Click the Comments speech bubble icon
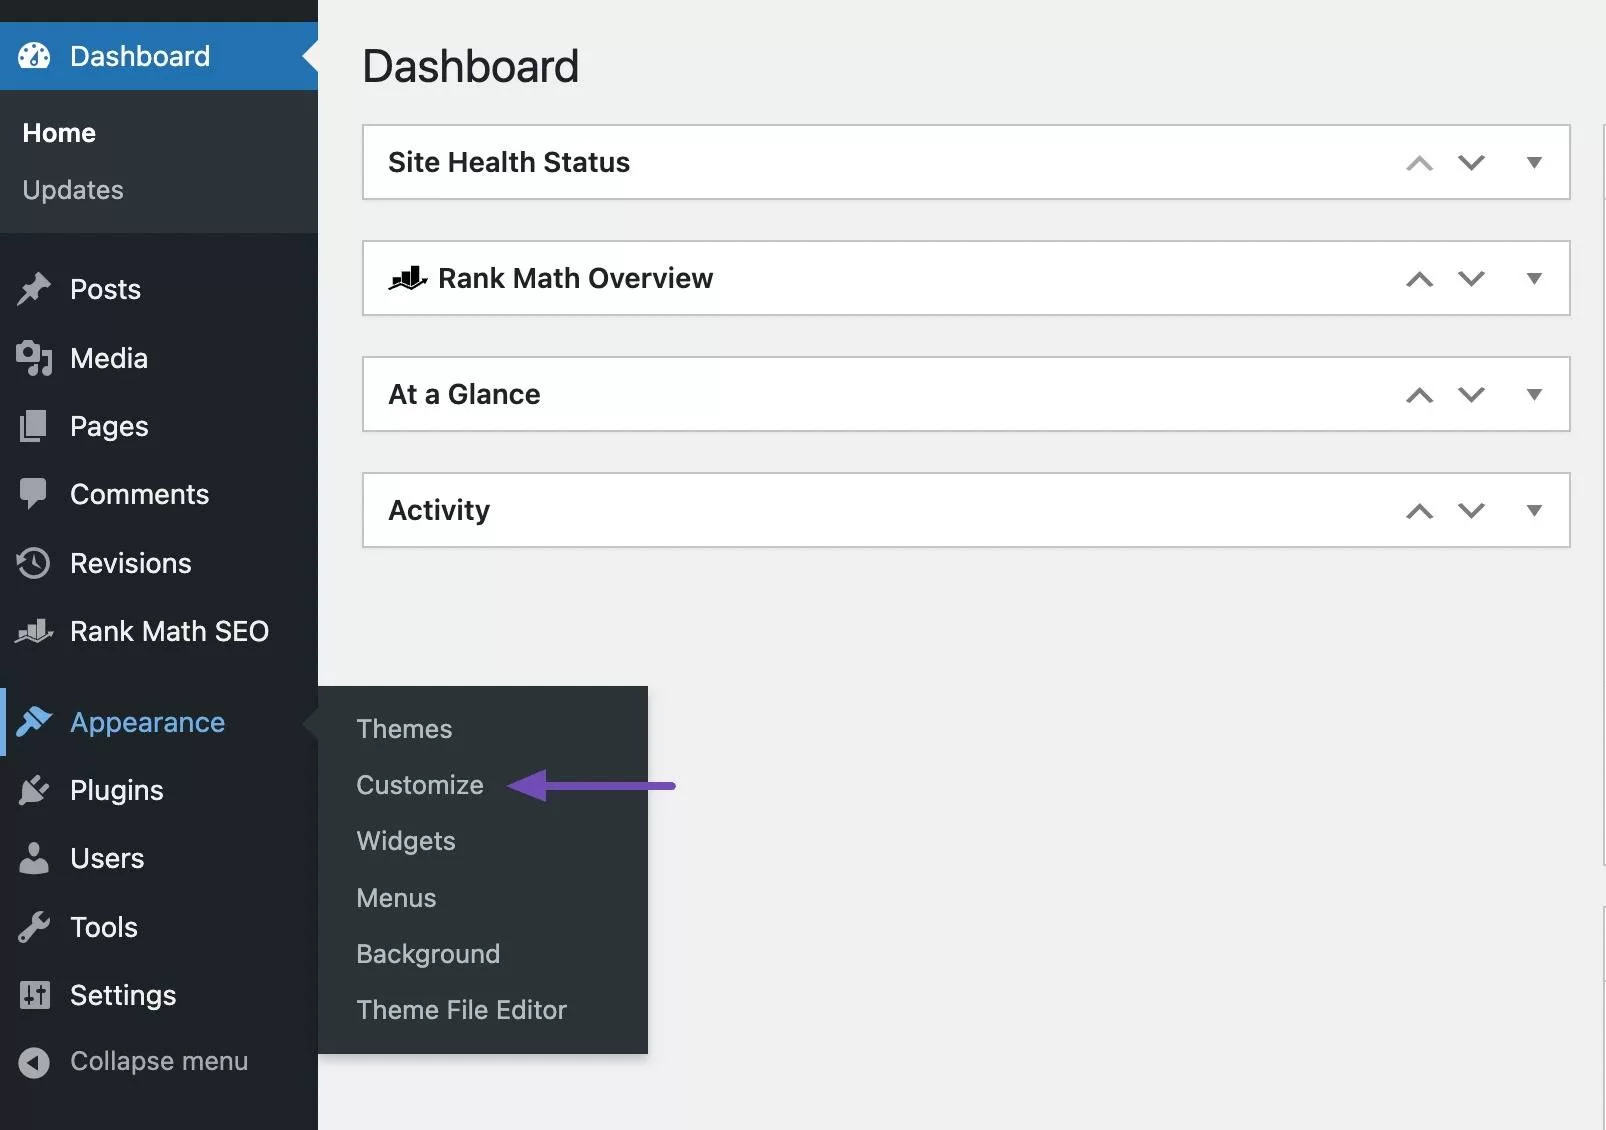Image resolution: width=1606 pixels, height=1130 pixels. (x=34, y=494)
